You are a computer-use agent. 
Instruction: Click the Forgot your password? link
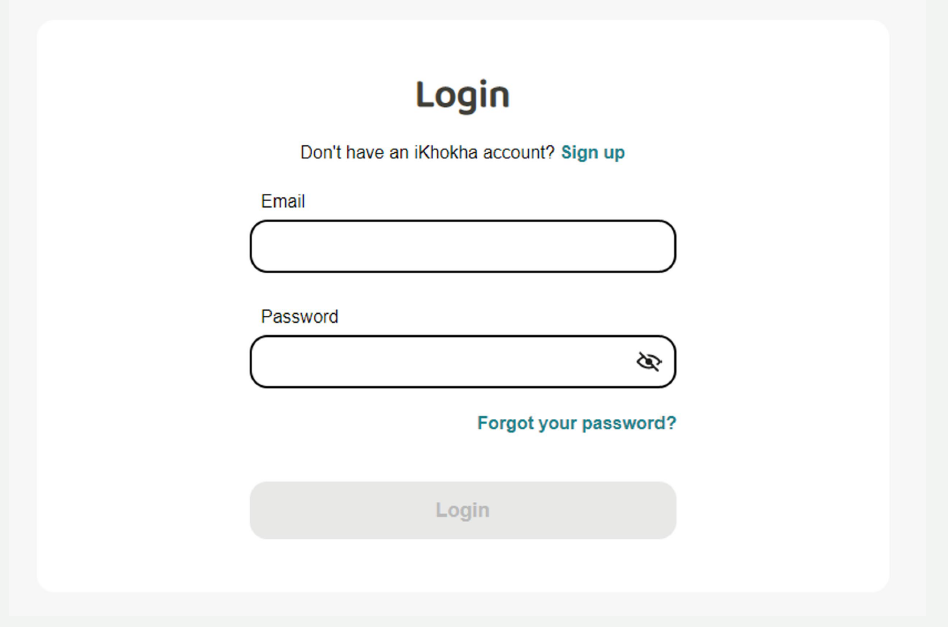pos(576,423)
